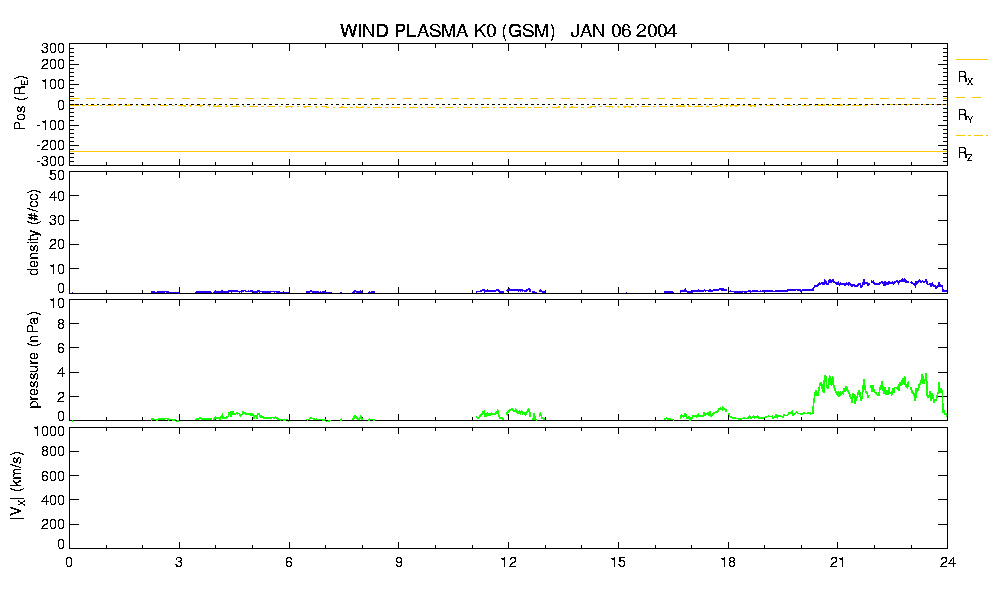The height and width of the screenshot is (600, 993).
Task: Click x-axis tick label '3'
Action: (179, 562)
